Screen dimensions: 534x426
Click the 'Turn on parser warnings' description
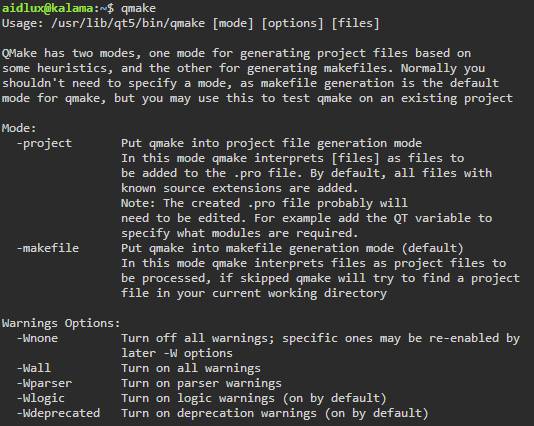(201, 383)
